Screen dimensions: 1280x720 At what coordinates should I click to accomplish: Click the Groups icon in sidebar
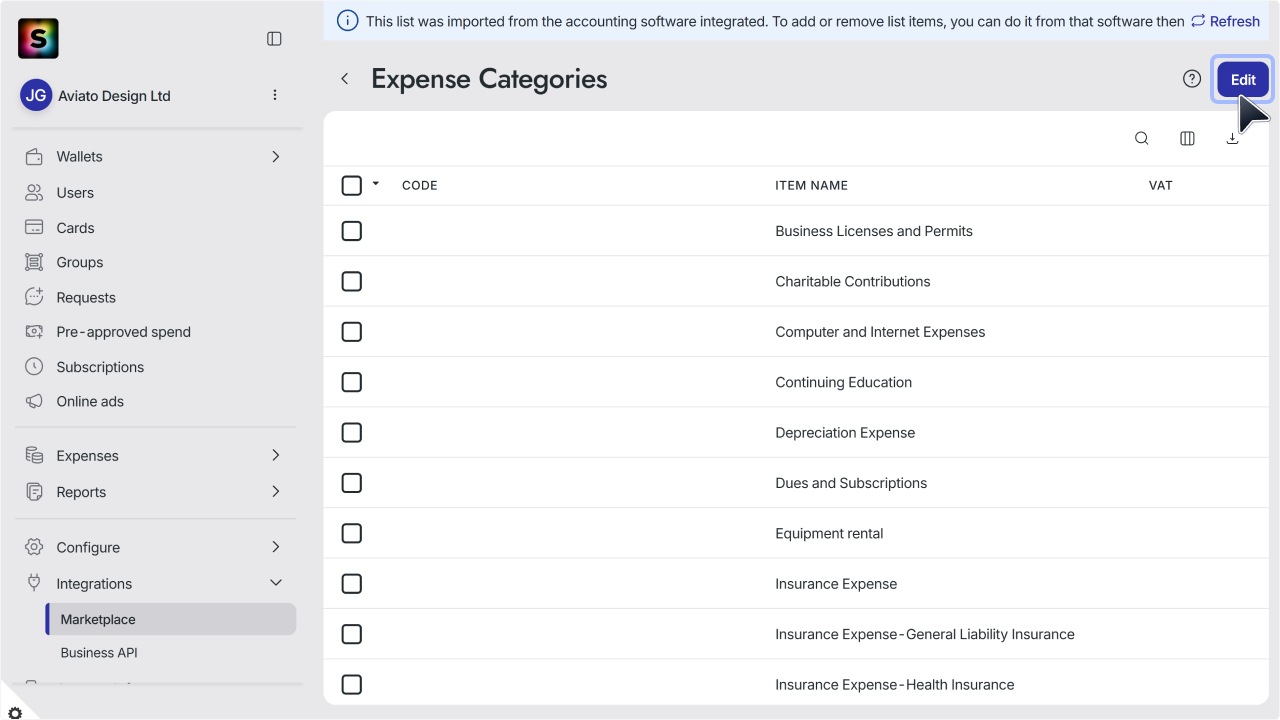[x=34, y=262]
